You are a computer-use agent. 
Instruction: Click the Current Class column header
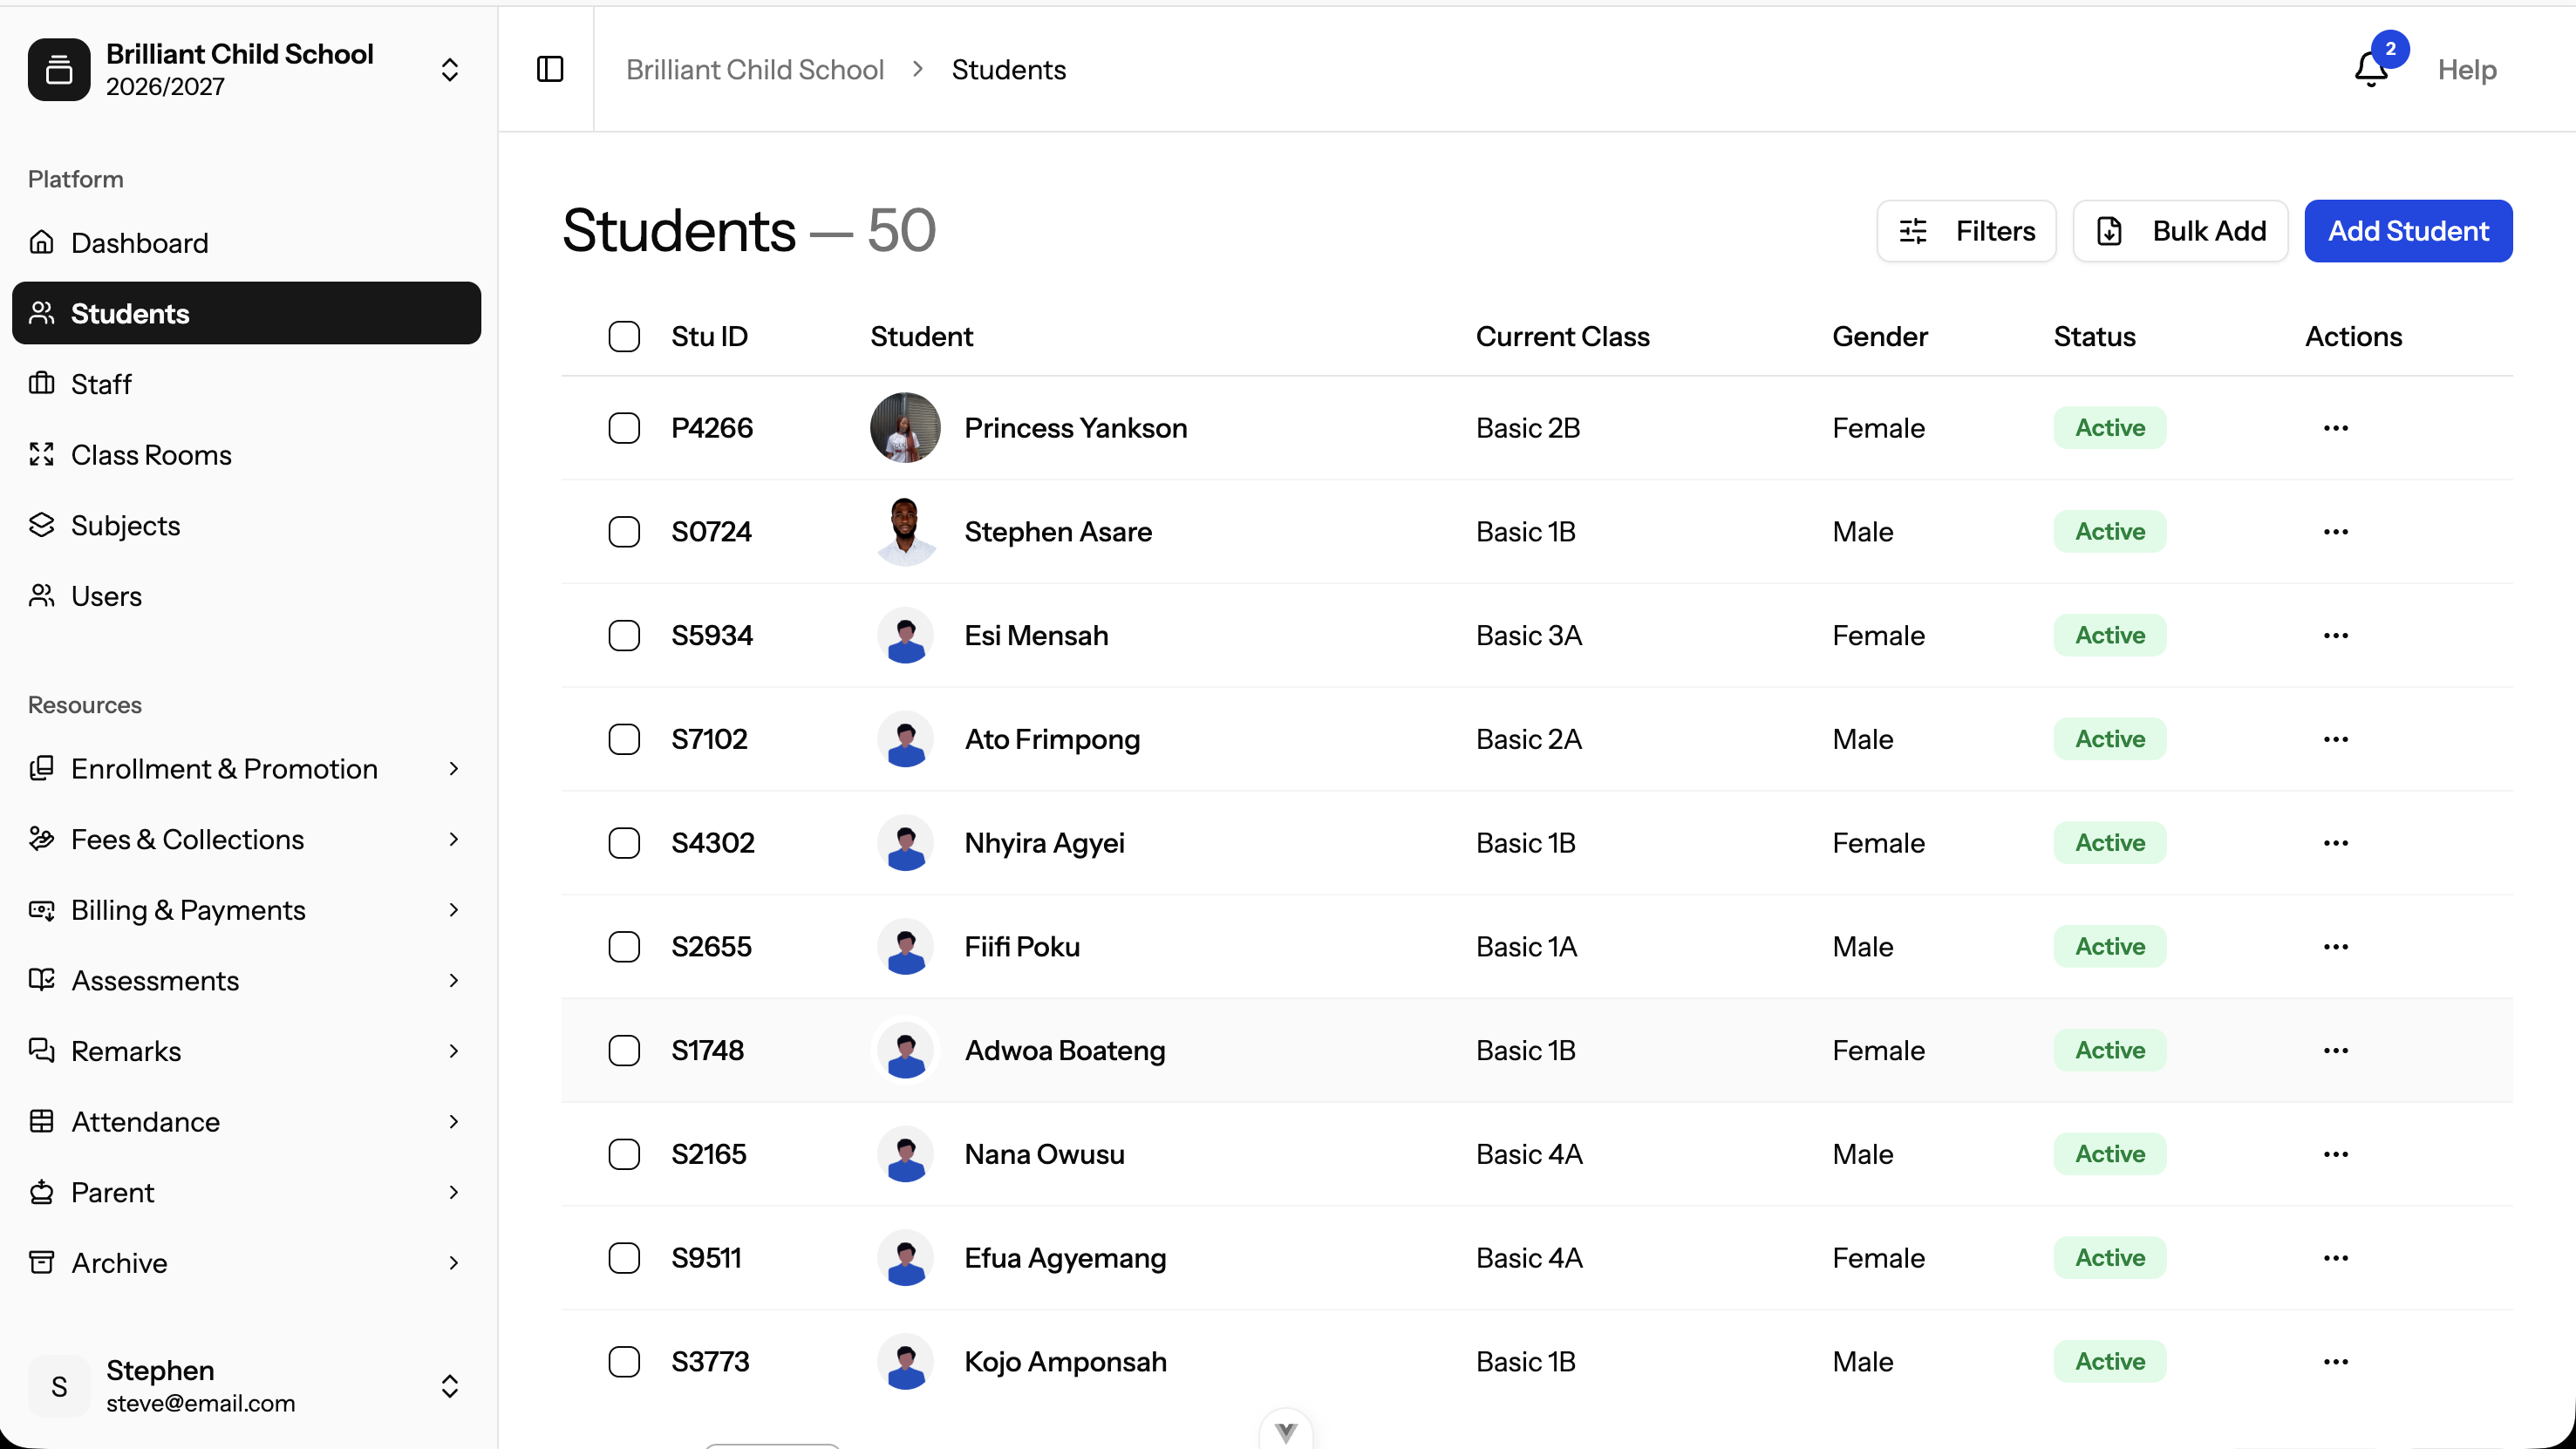pyautogui.click(x=1563, y=337)
